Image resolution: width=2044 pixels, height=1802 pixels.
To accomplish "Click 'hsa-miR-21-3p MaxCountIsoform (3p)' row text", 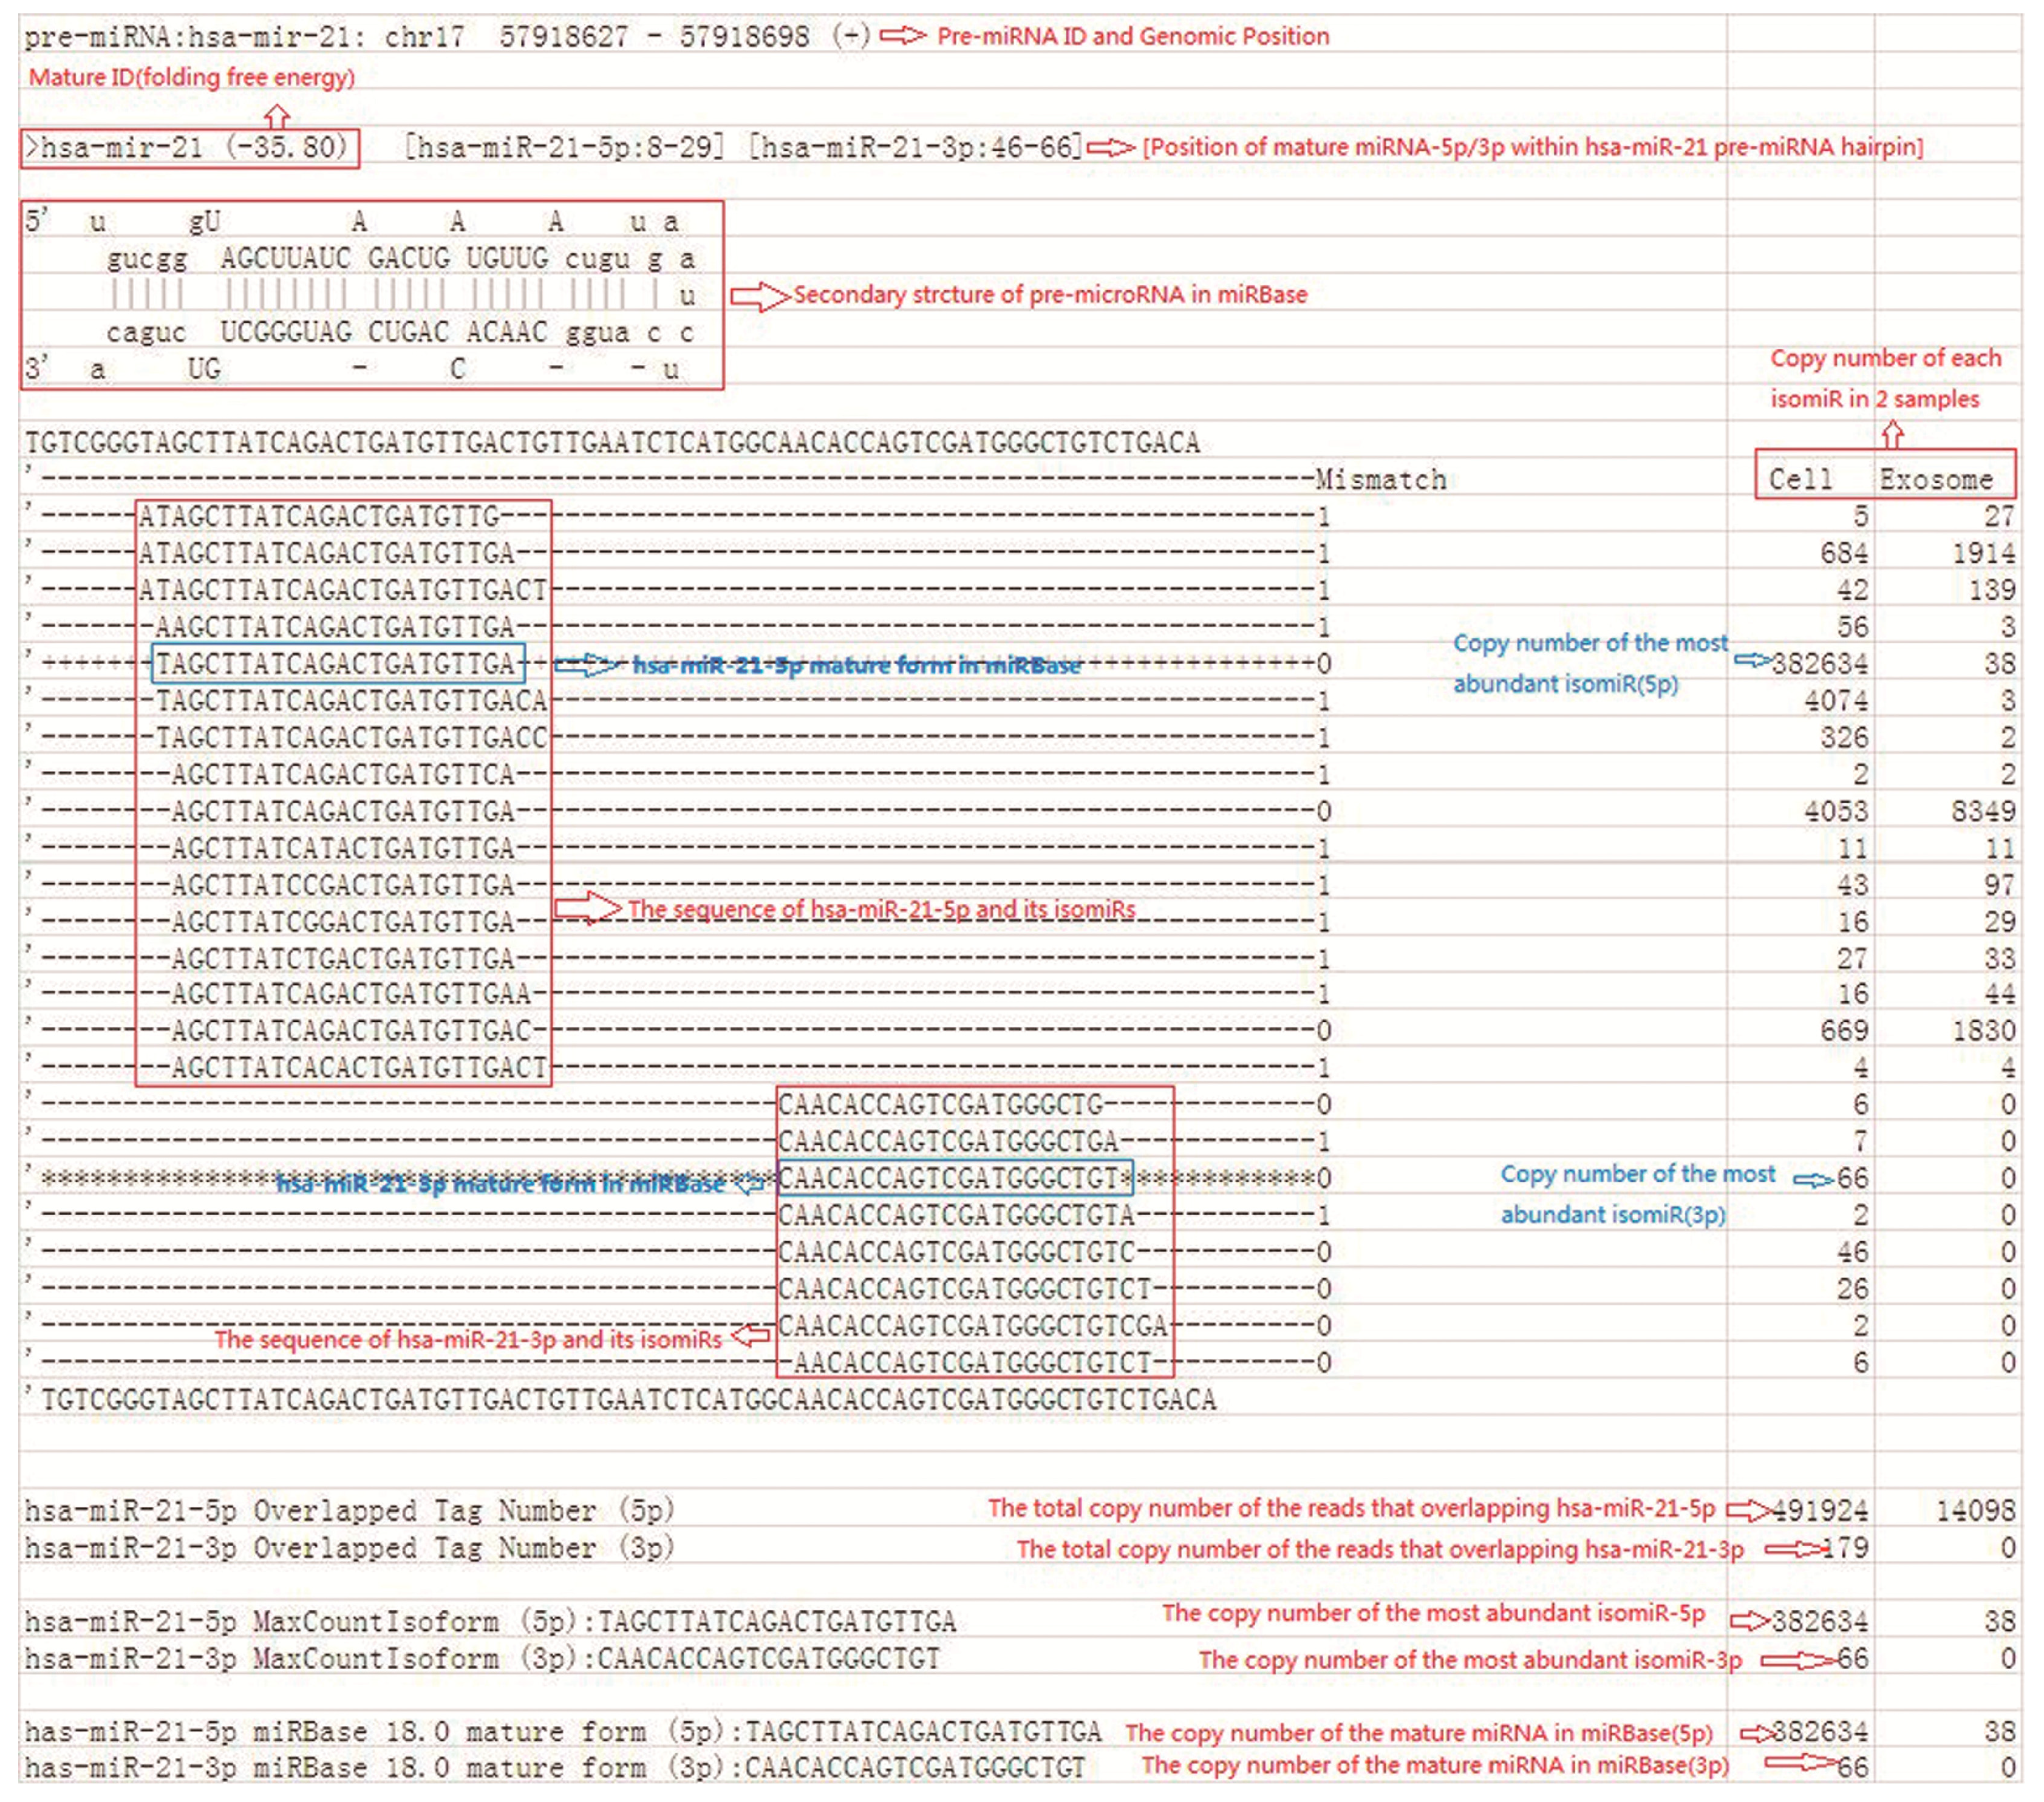I will pos(482,1659).
